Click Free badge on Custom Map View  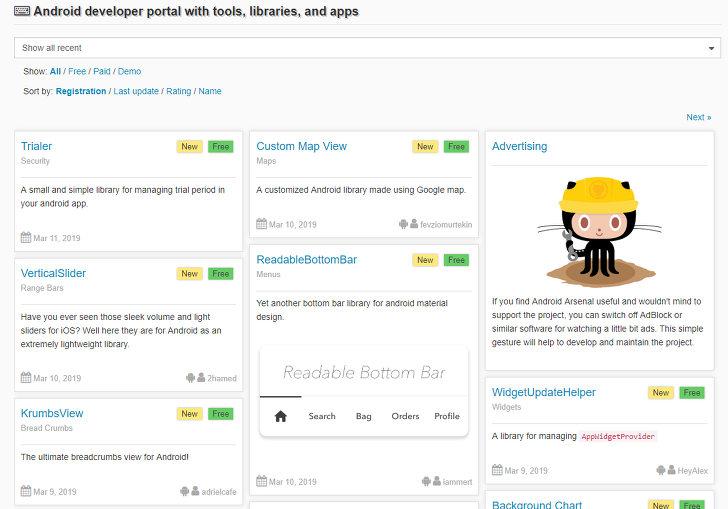pos(456,147)
